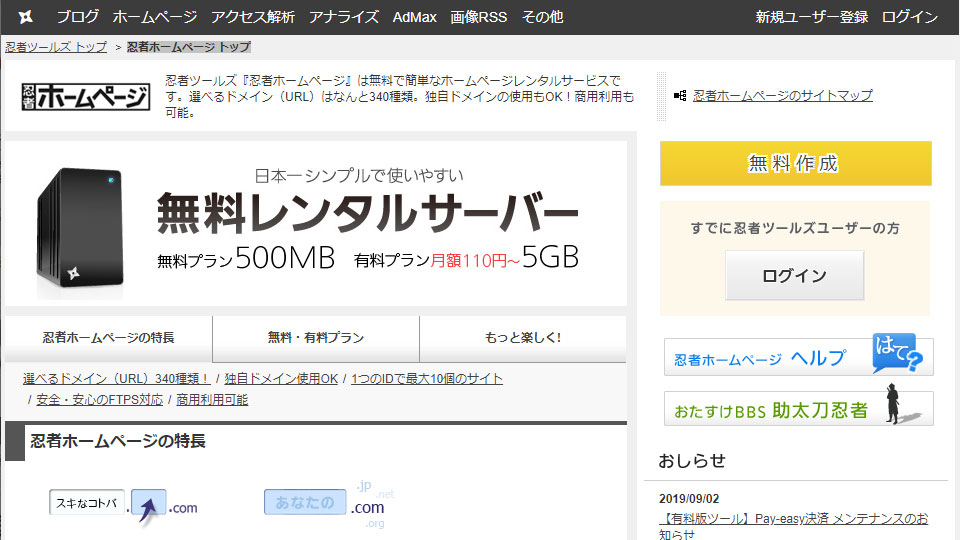This screenshot has width=960, height=540.
Task: Click the yellow 無料作成 button
Action: (x=795, y=163)
